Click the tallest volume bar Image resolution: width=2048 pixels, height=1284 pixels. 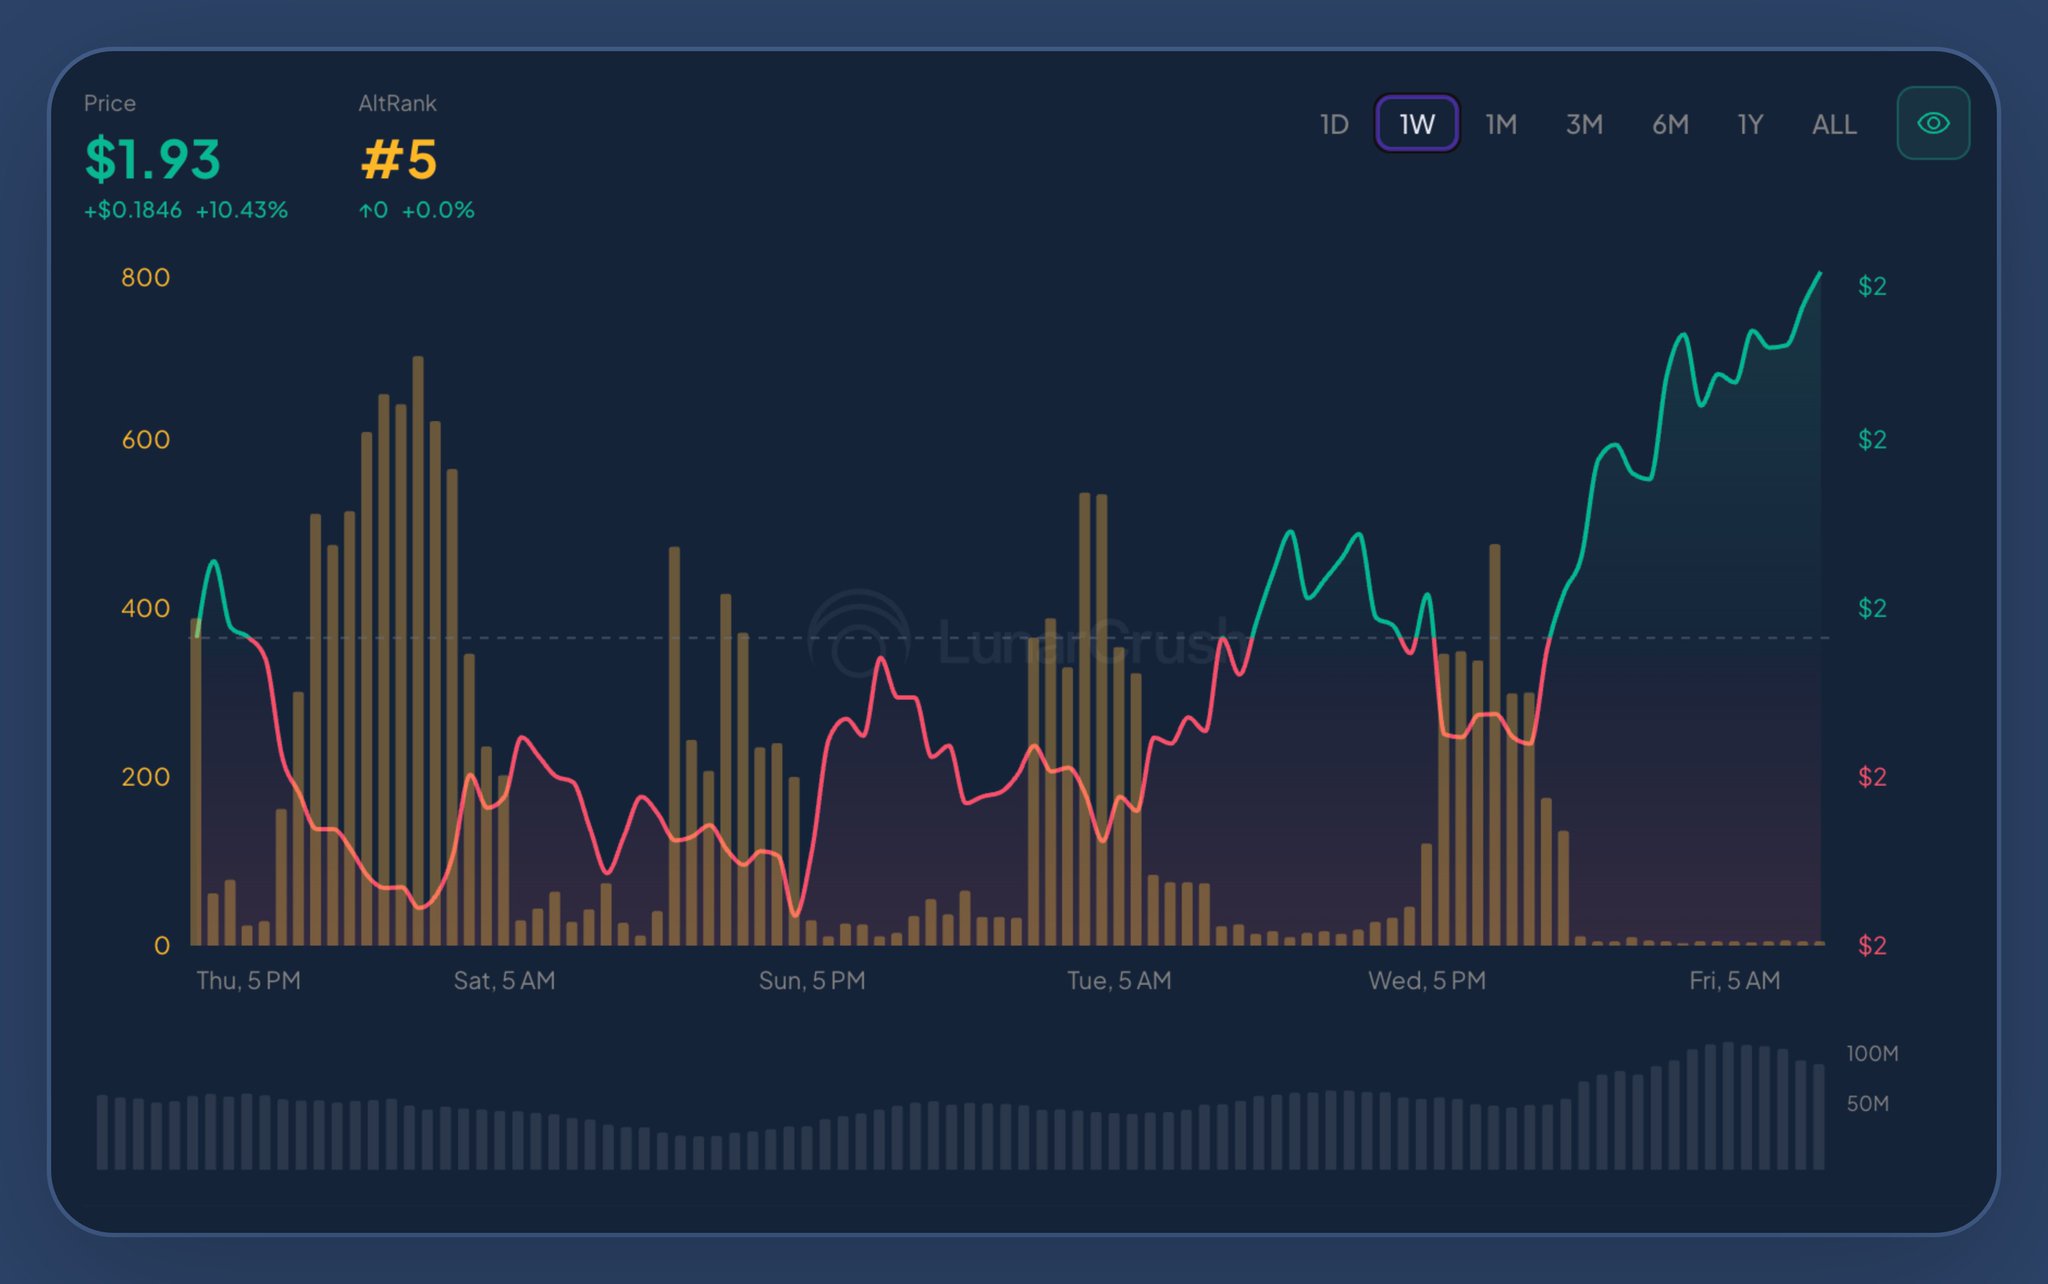coord(1728,1105)
